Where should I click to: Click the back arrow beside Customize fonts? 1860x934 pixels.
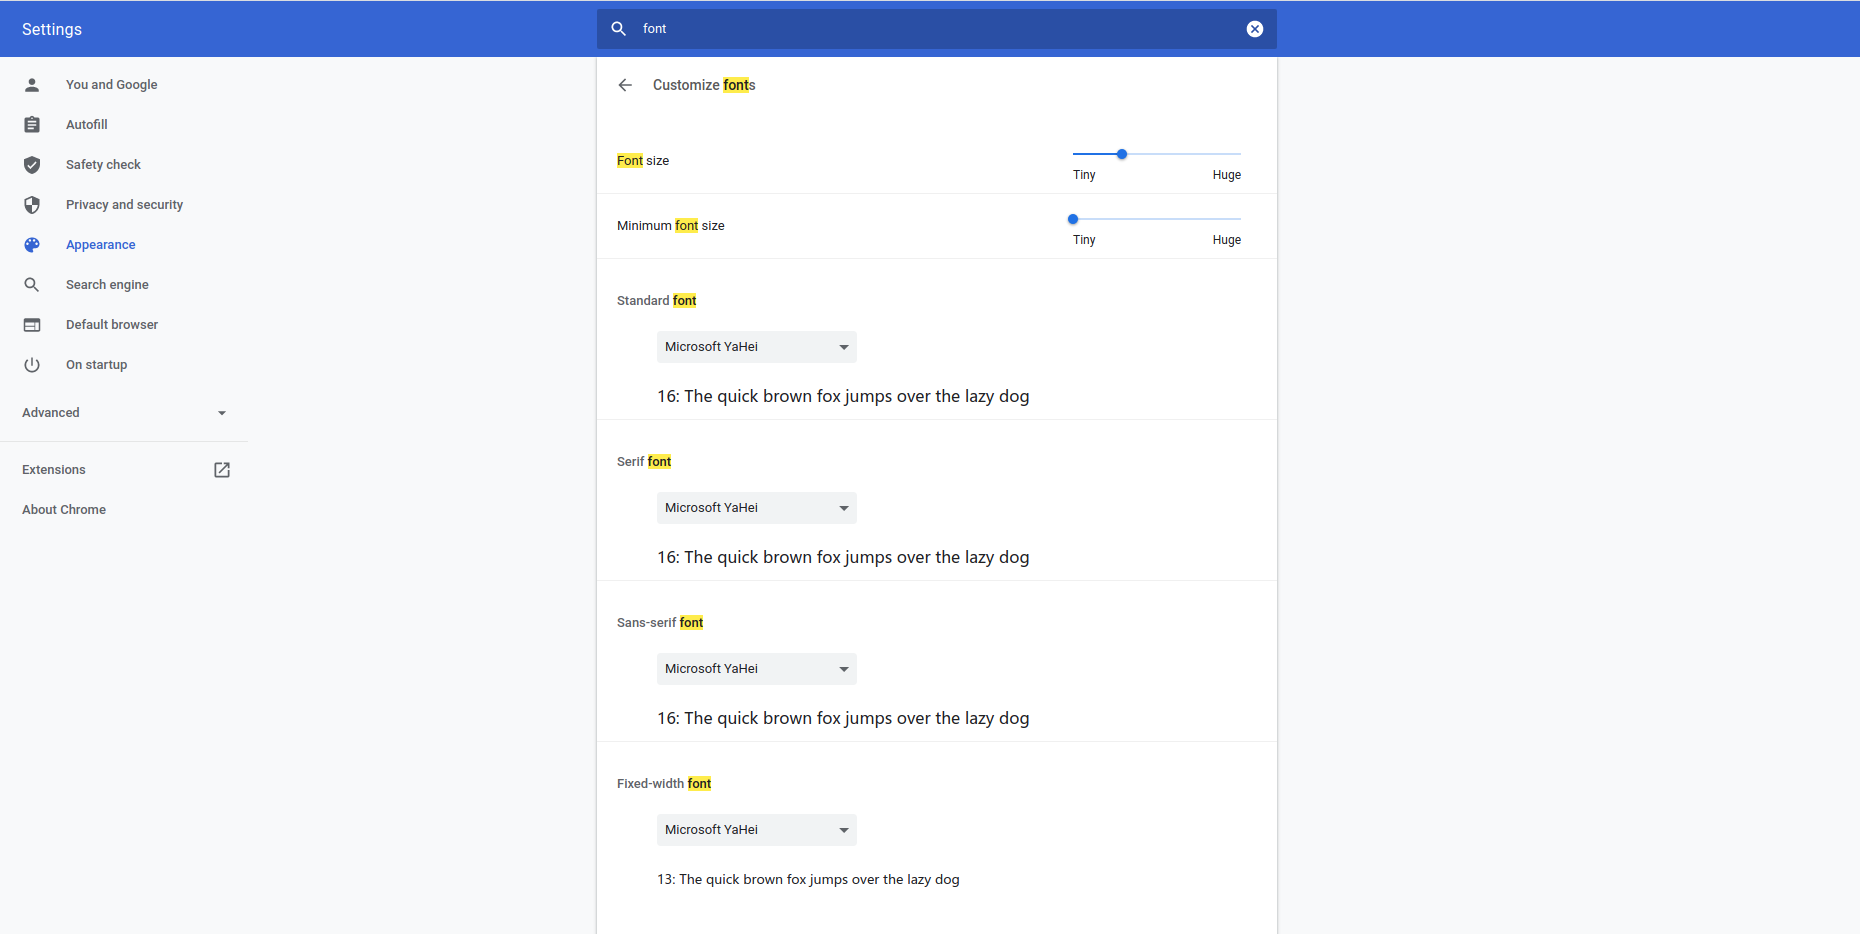click(x=625, y=85)
